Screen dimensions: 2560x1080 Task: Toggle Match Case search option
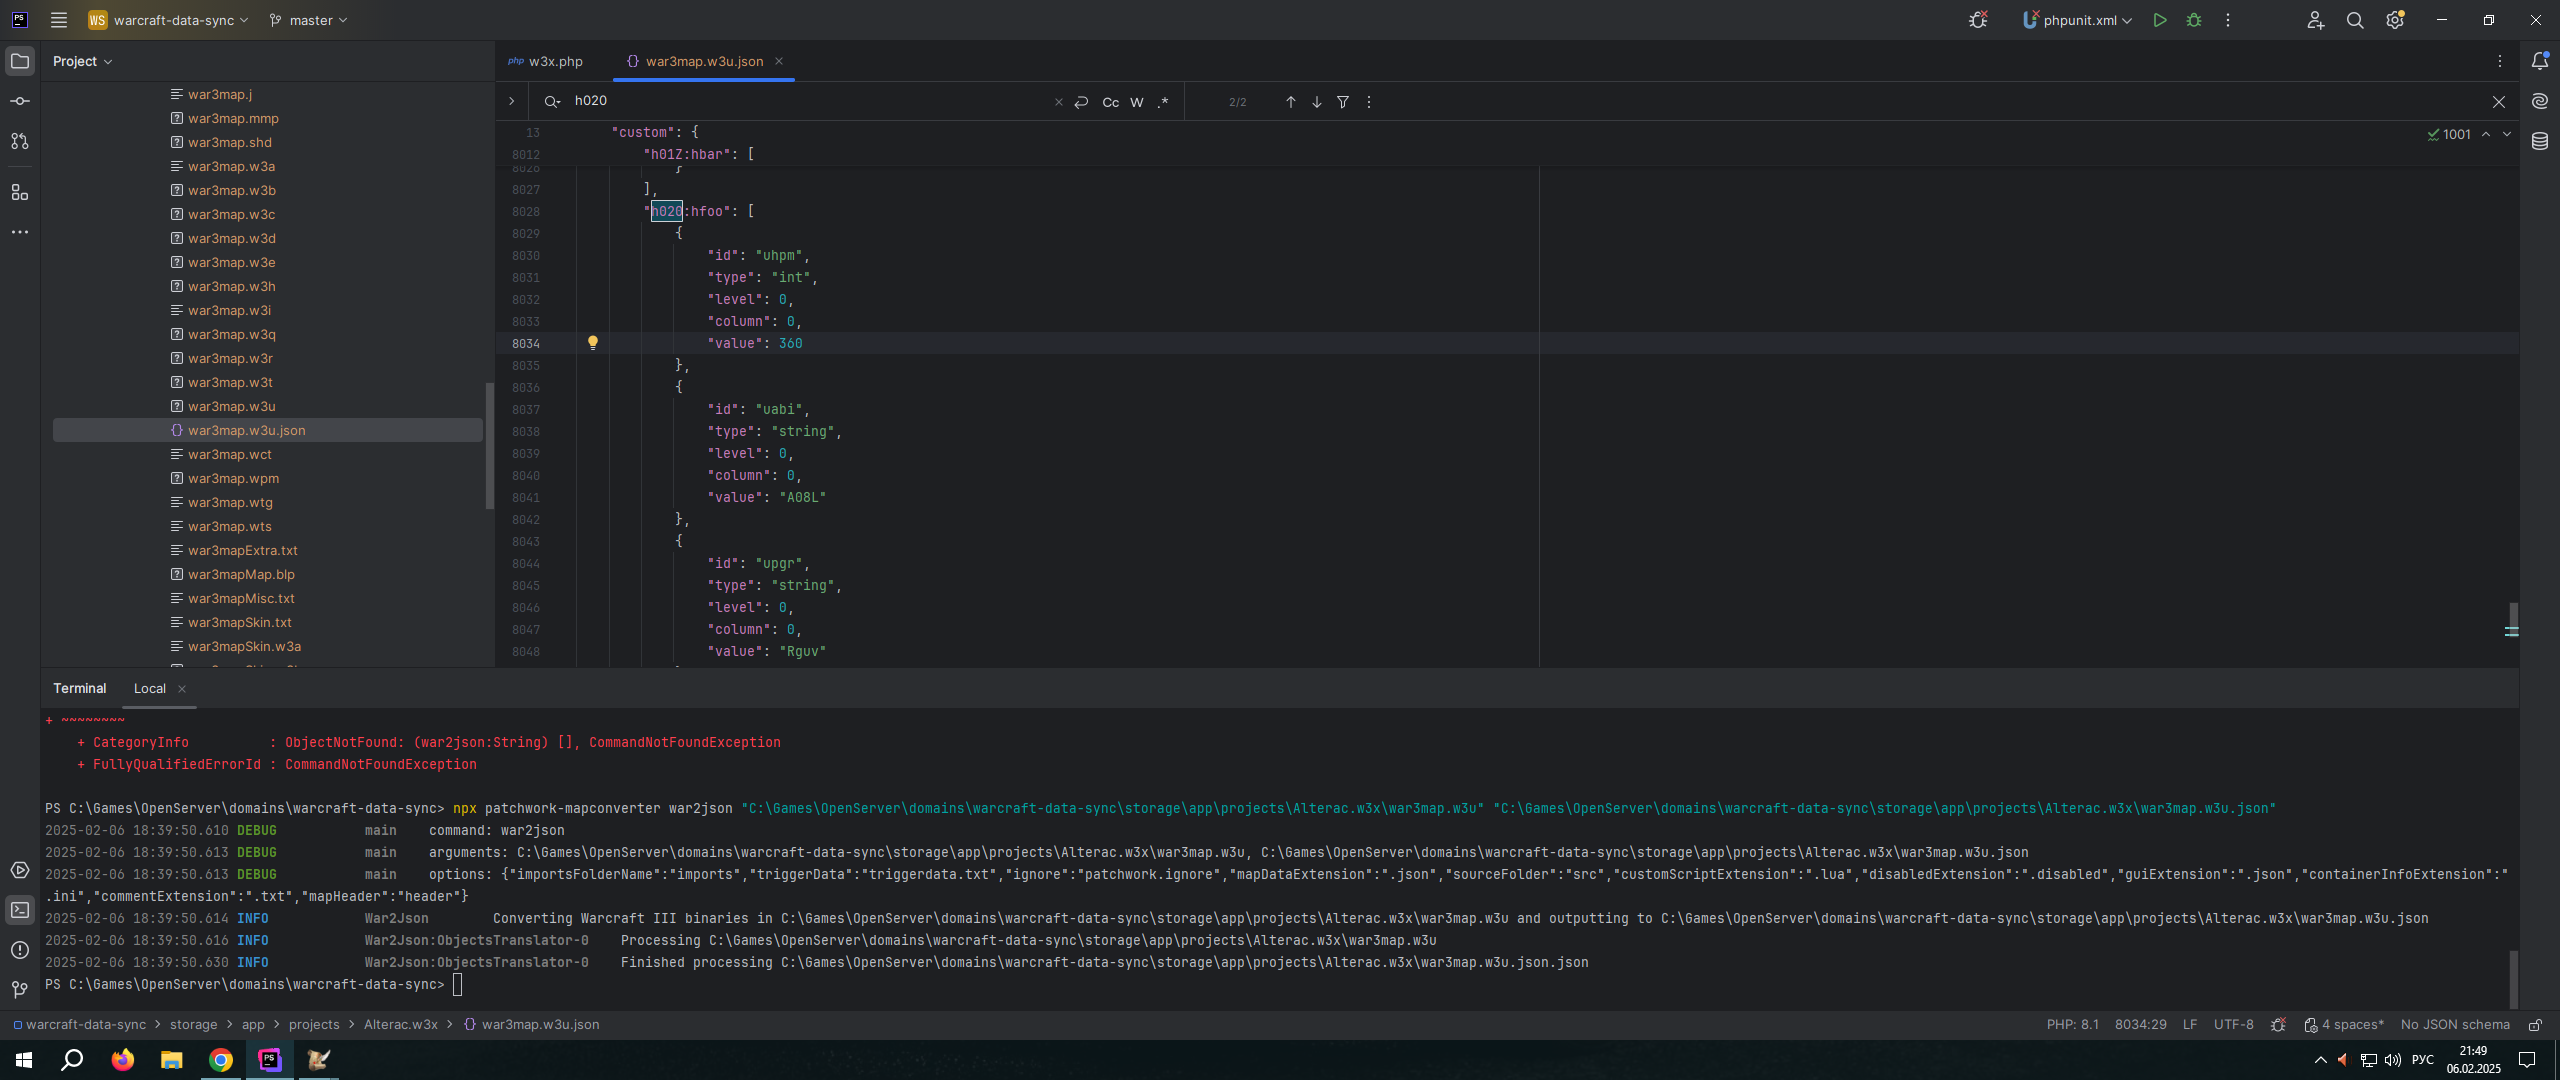point(1110,102)
